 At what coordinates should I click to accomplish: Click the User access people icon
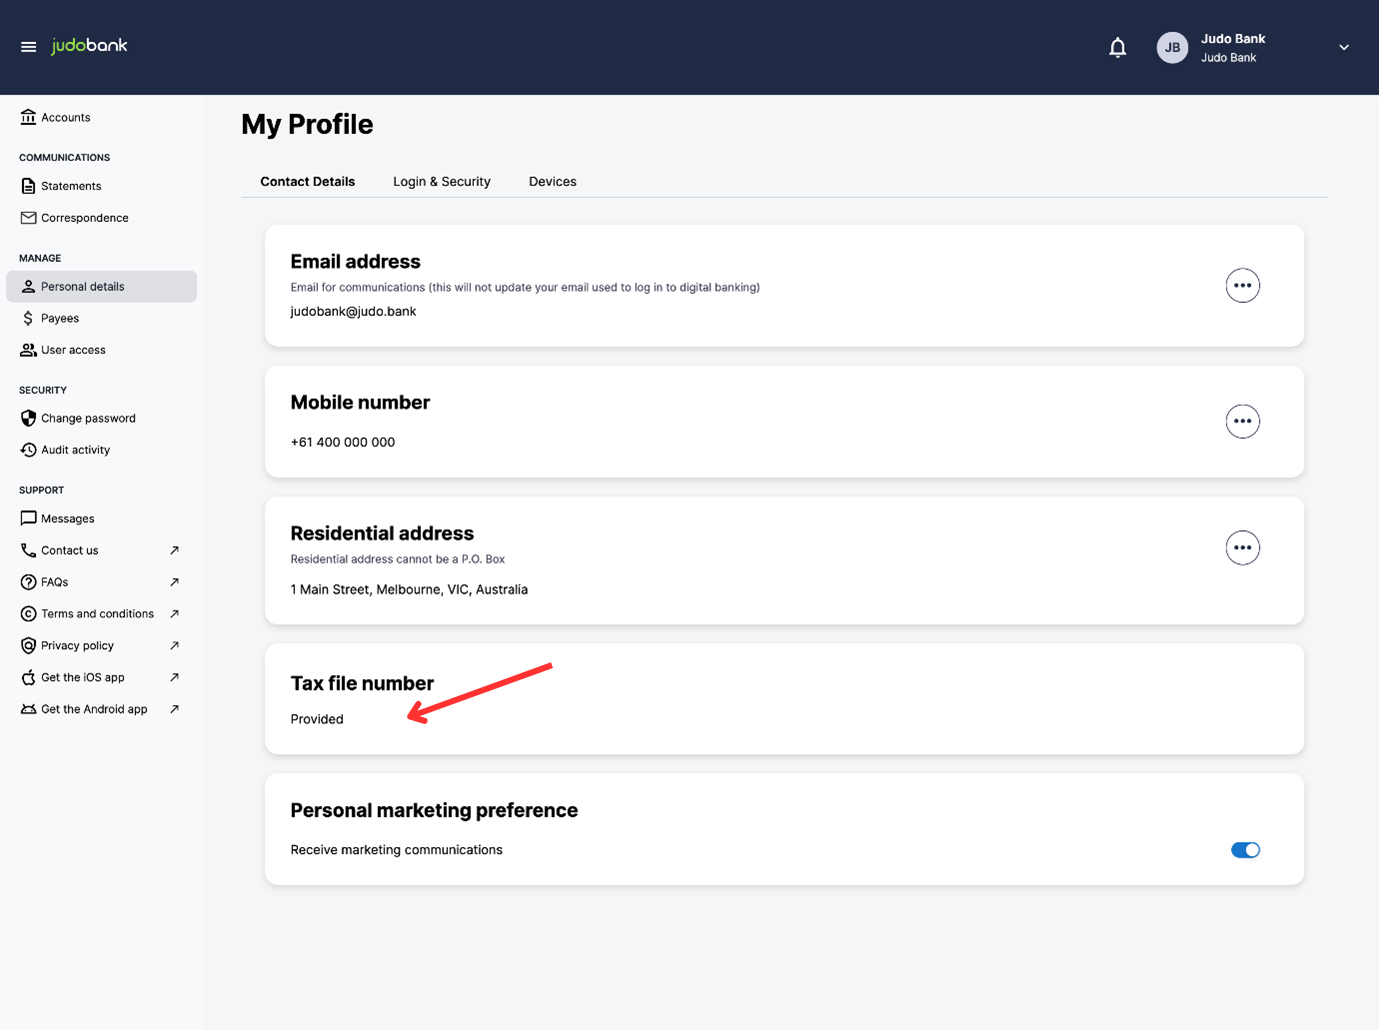[x=28, y=350]
